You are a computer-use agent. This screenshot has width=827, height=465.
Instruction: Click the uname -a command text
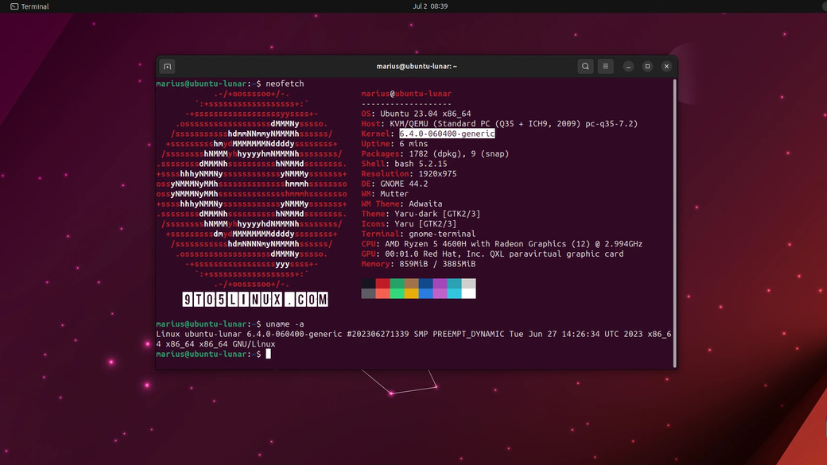[x=284, y=324]
